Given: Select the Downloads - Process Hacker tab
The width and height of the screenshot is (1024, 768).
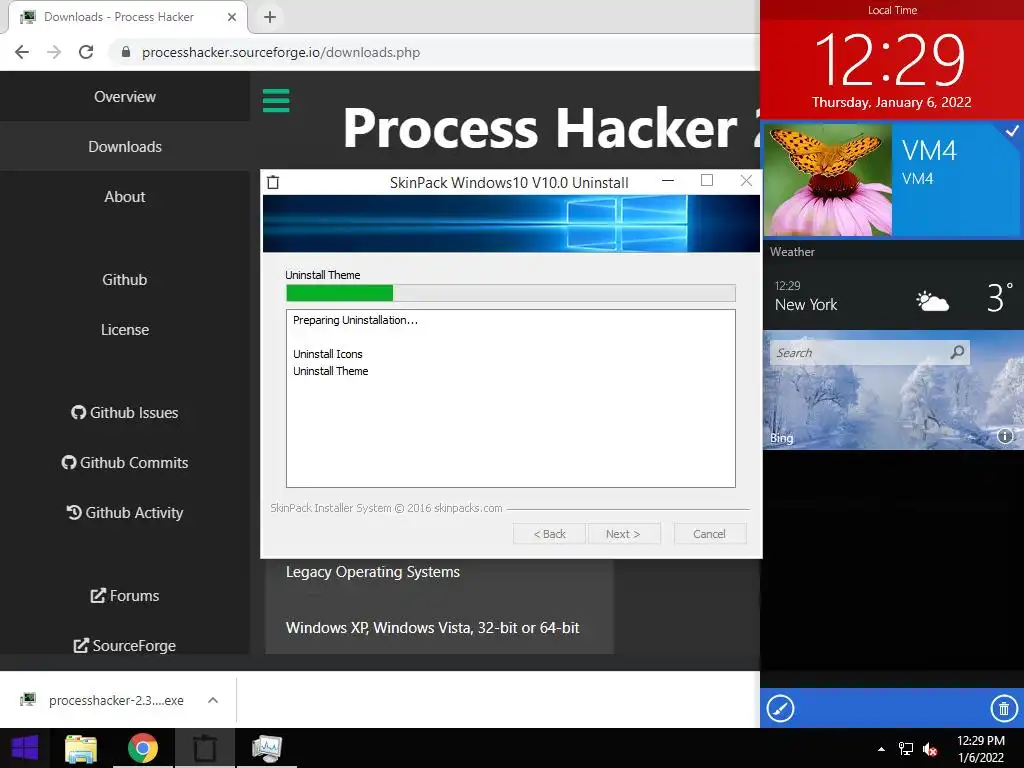Looking at the screenshot, I should [127, 17].
